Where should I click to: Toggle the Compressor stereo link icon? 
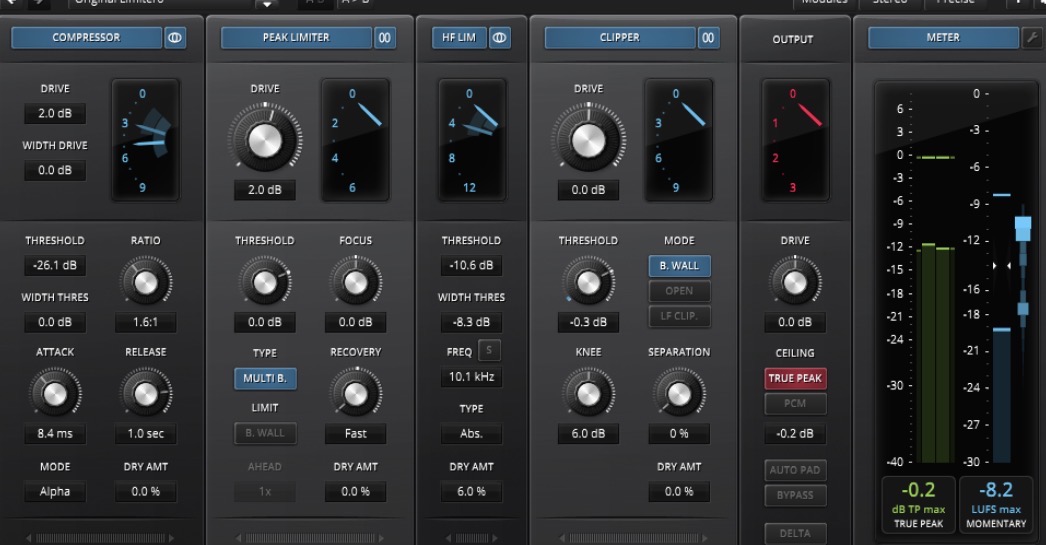click(175, 37)
